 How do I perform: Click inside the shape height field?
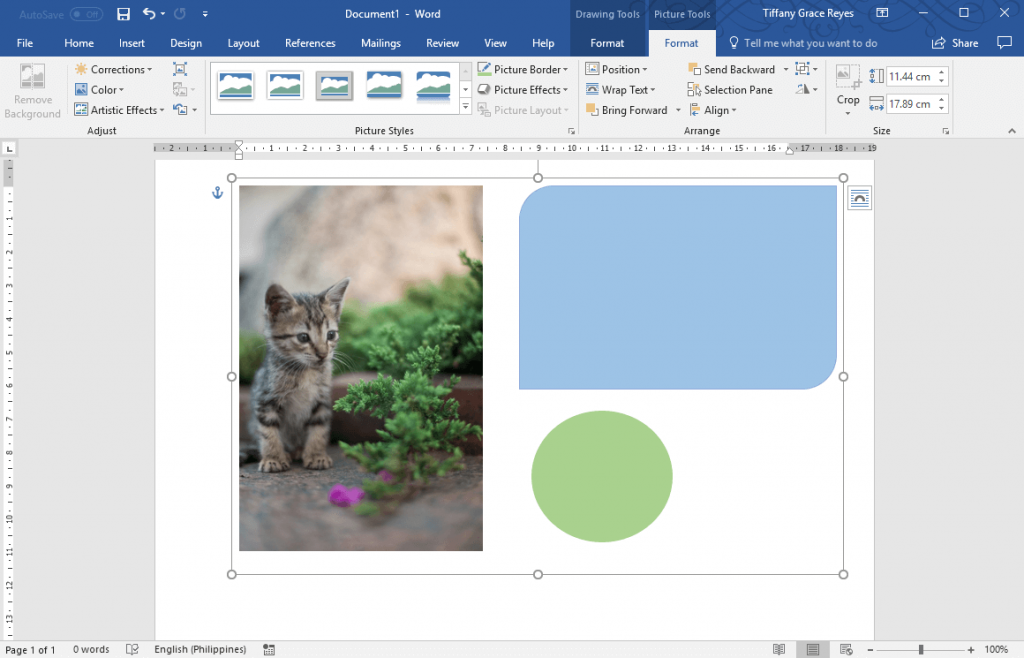[x=909, y=76]
